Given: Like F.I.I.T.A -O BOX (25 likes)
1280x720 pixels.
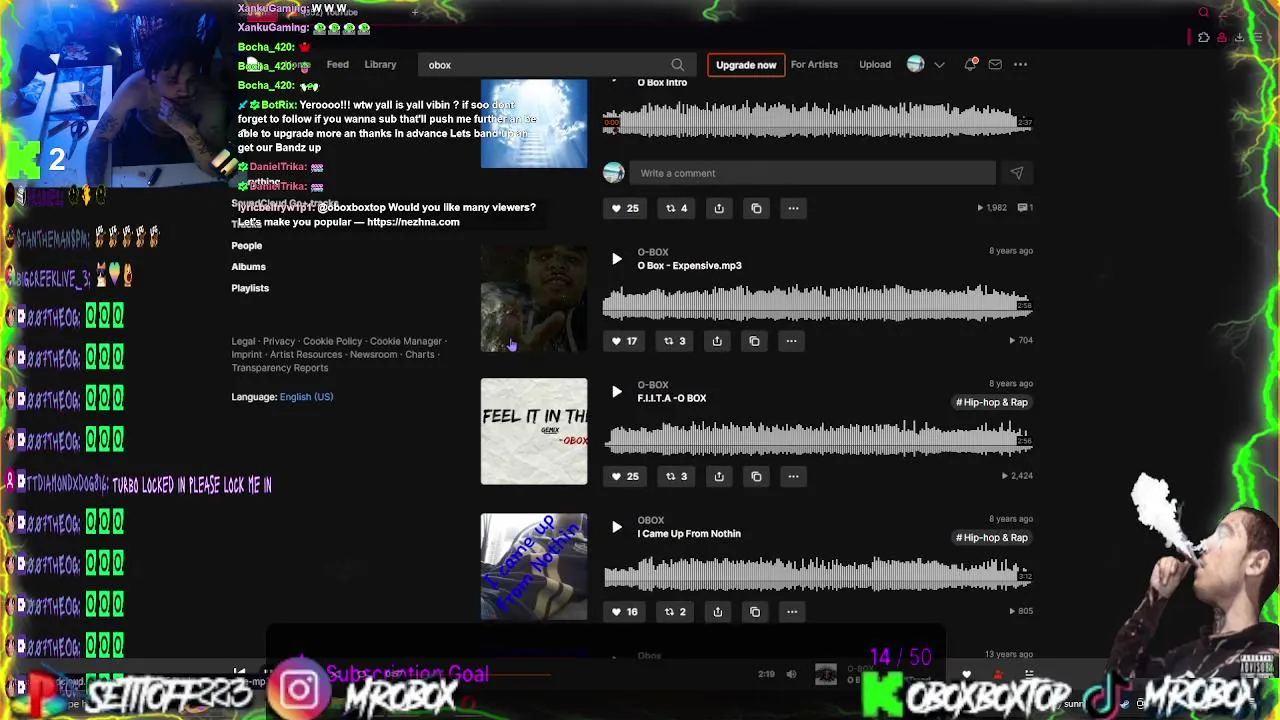Looking at the screenshot, I should click(625, 476).
